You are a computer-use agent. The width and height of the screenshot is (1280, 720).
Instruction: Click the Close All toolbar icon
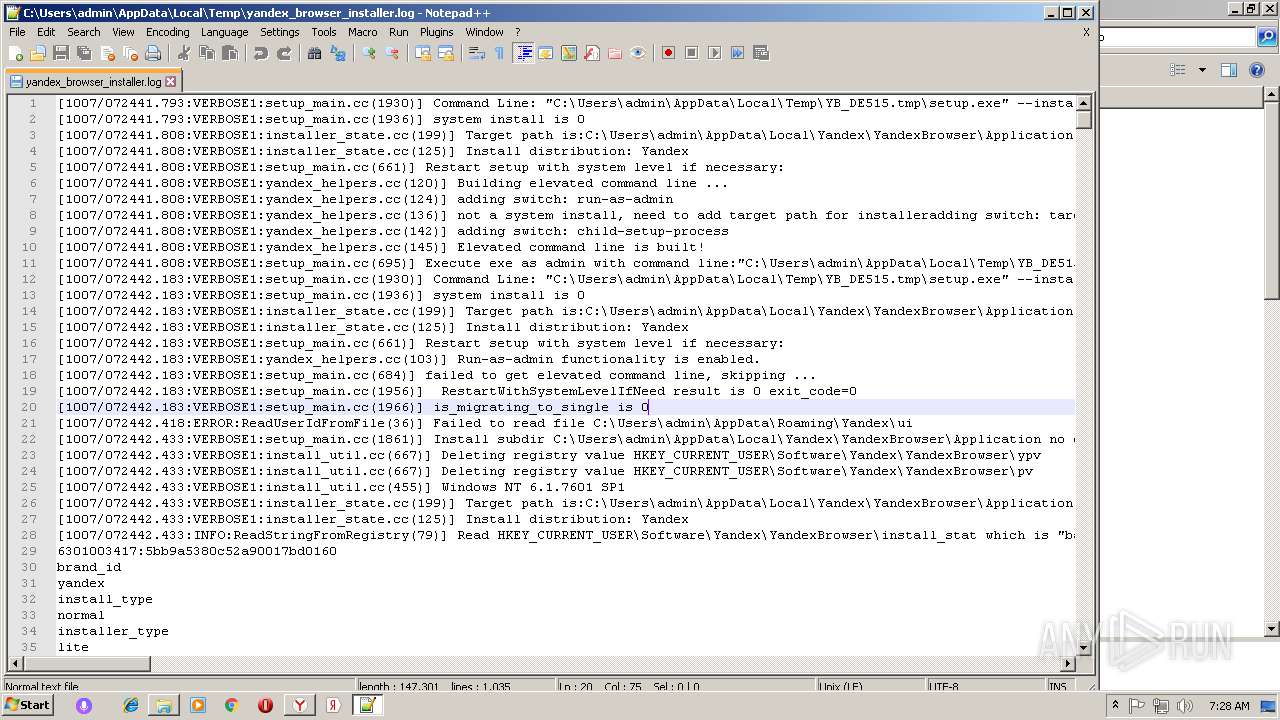[x=130, y=53]
